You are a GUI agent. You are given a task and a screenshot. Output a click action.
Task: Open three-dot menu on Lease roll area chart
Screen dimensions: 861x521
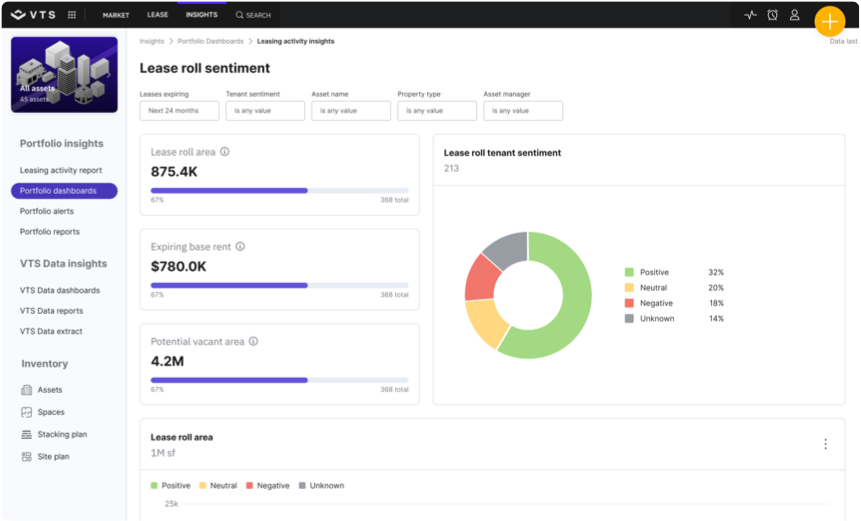(x=825, y=444)
